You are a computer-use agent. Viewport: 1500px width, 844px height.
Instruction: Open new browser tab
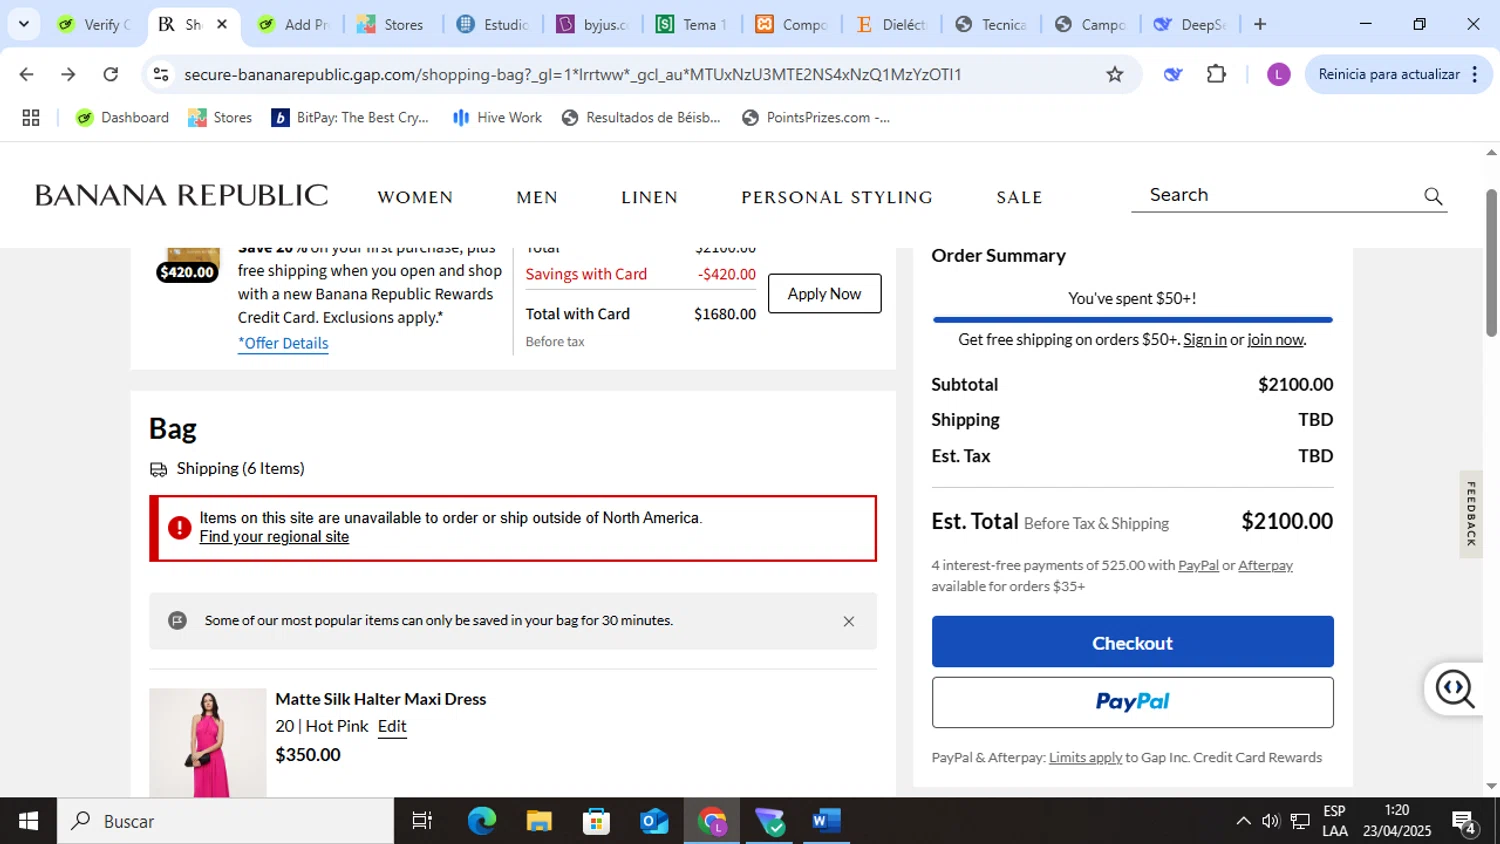click(x=1260, y=24)
